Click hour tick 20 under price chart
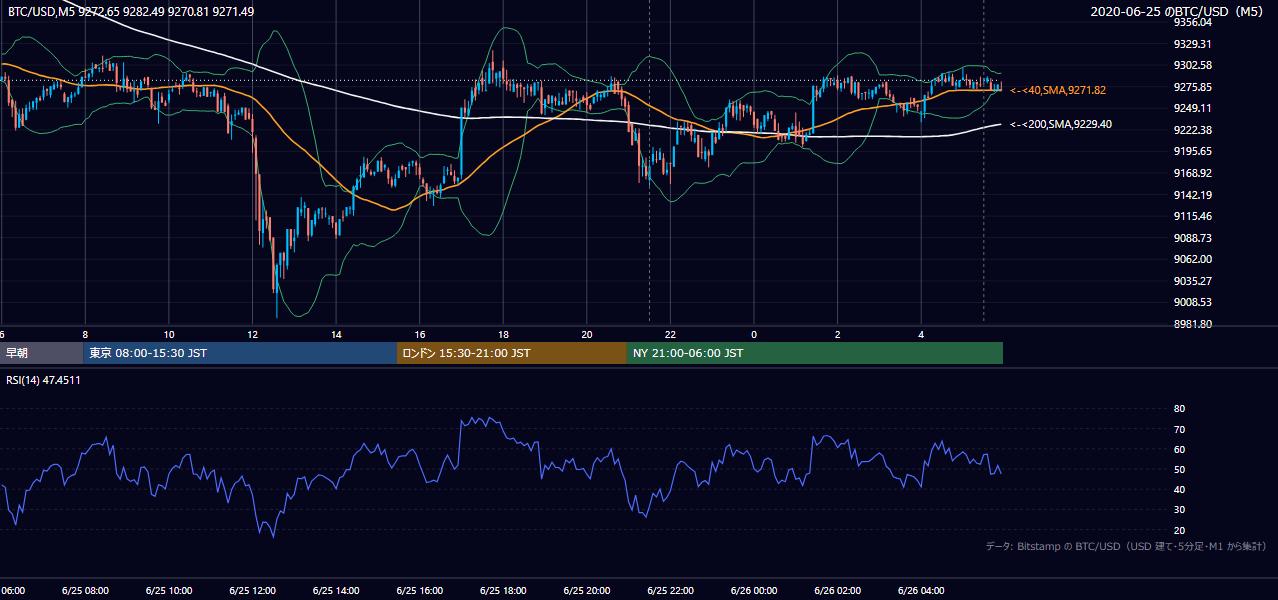 click(587, 334)
